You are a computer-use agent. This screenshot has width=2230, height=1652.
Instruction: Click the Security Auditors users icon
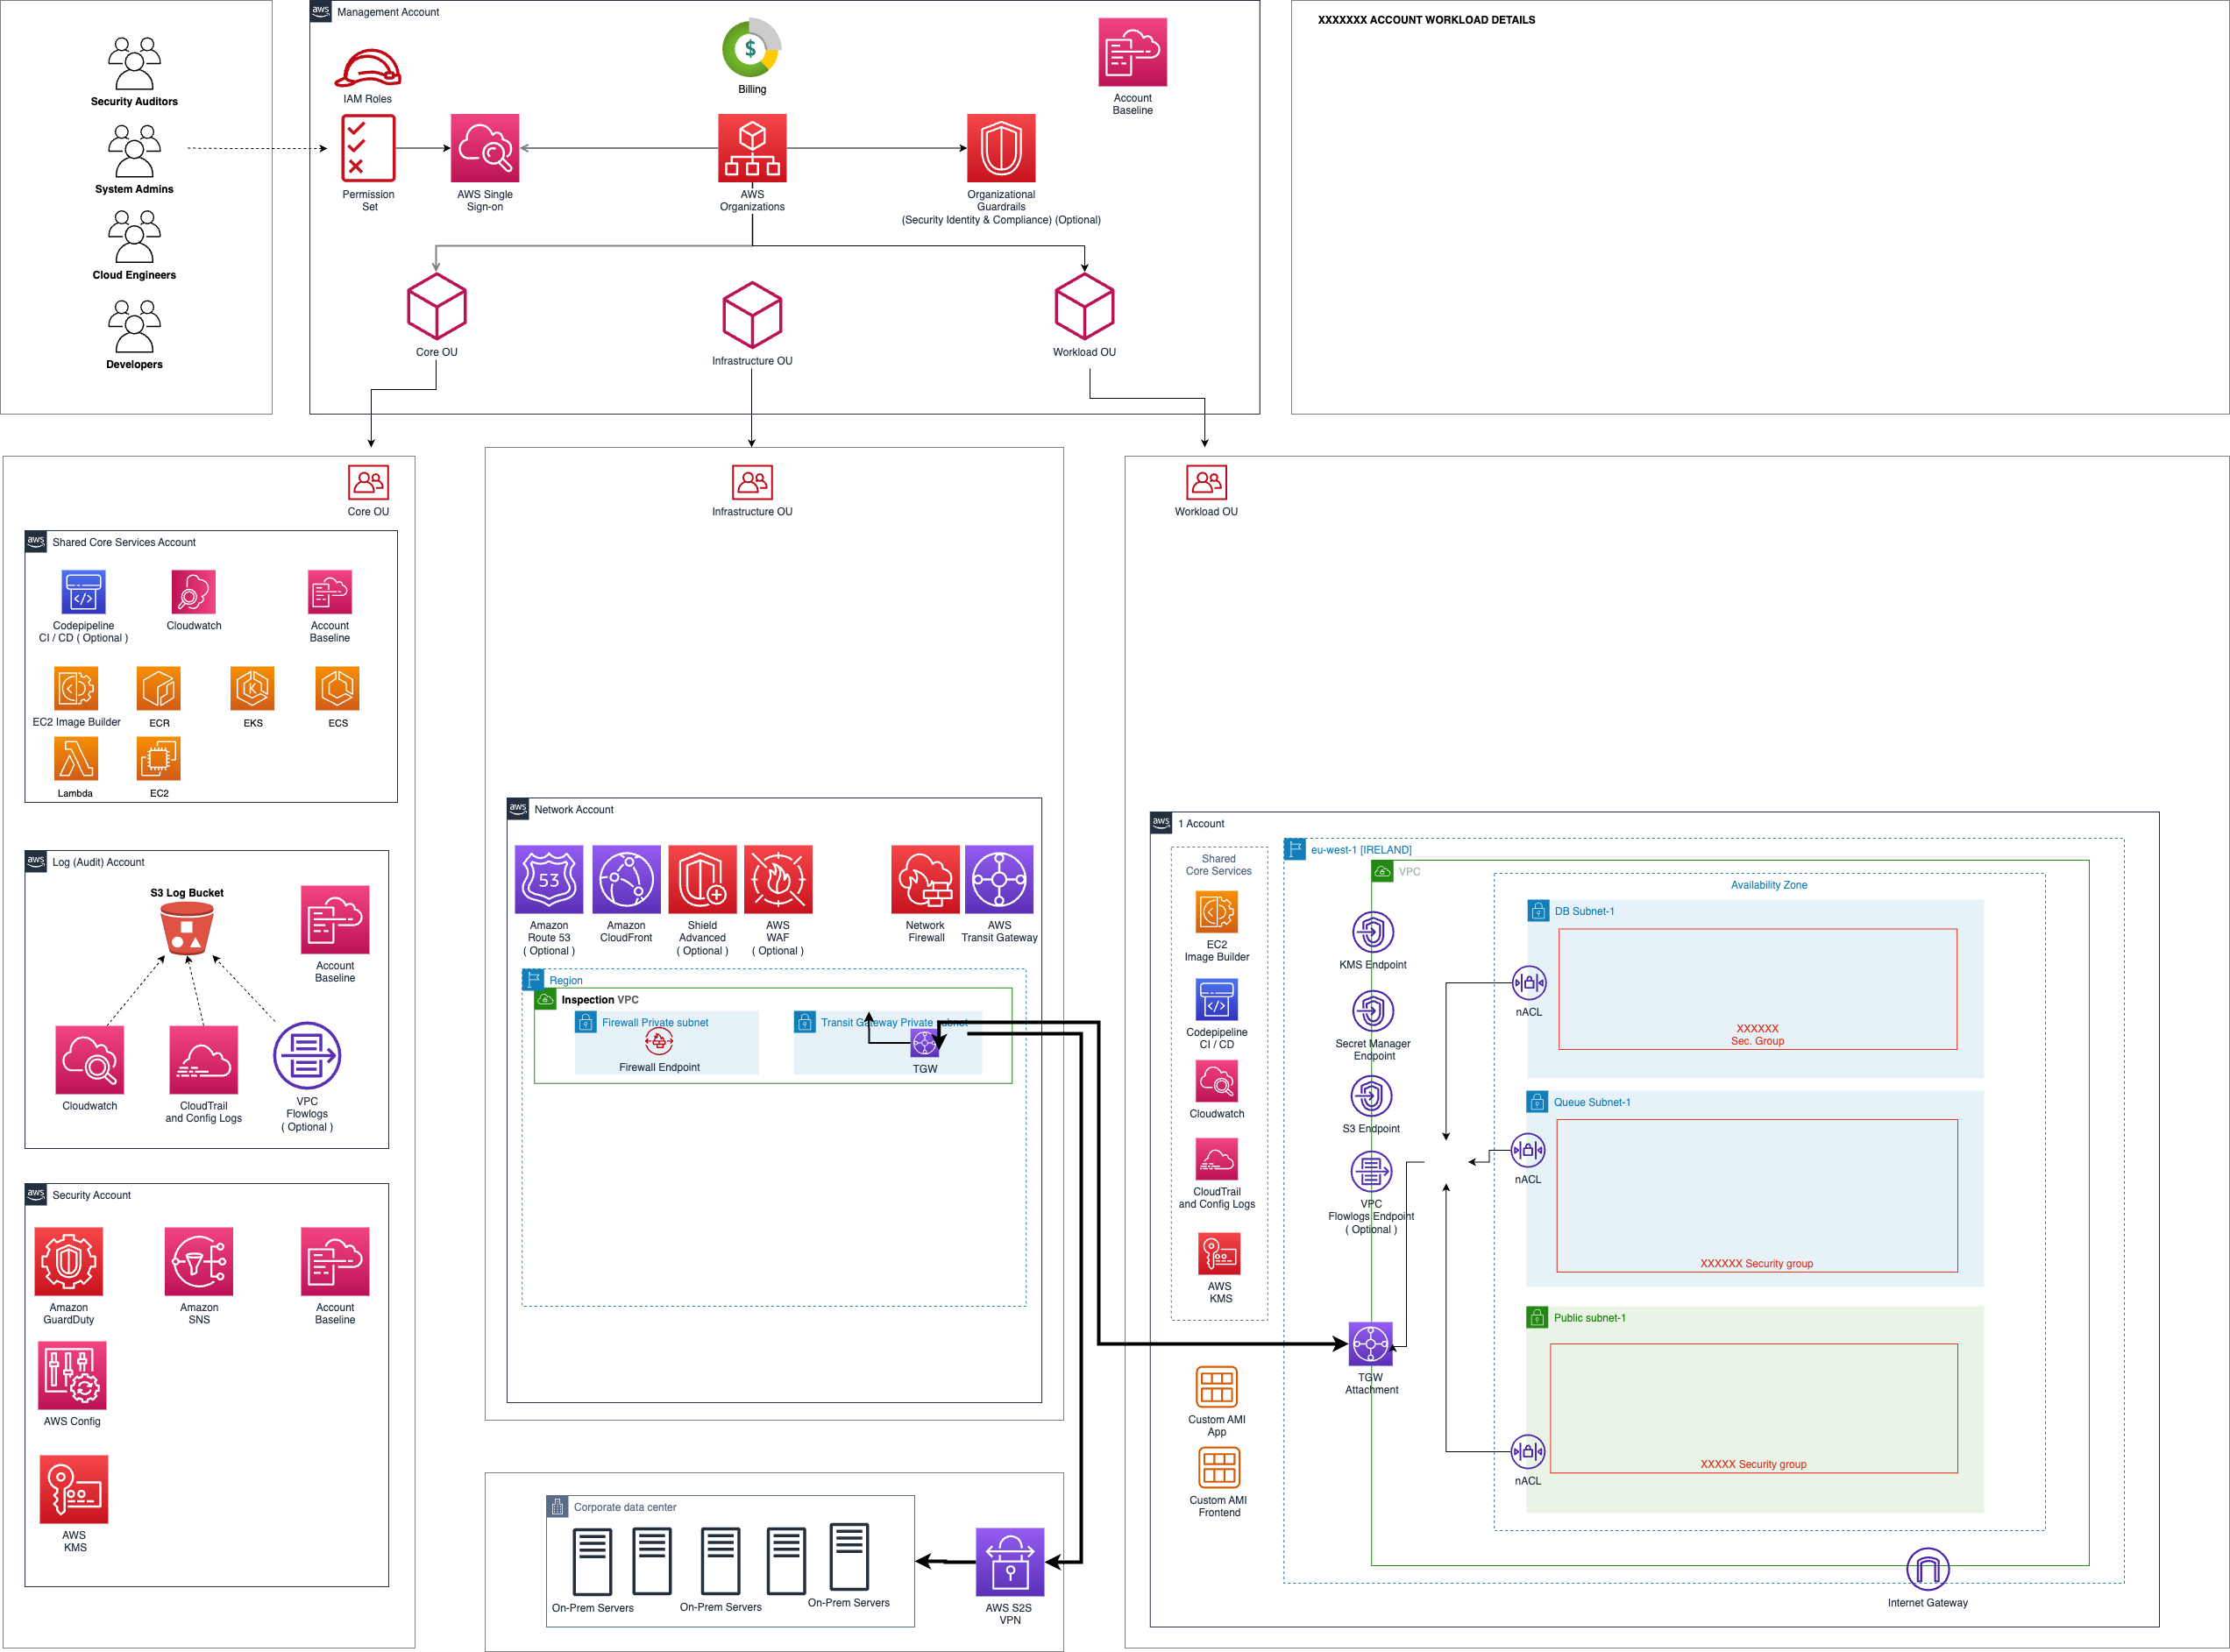pos(134,64)
